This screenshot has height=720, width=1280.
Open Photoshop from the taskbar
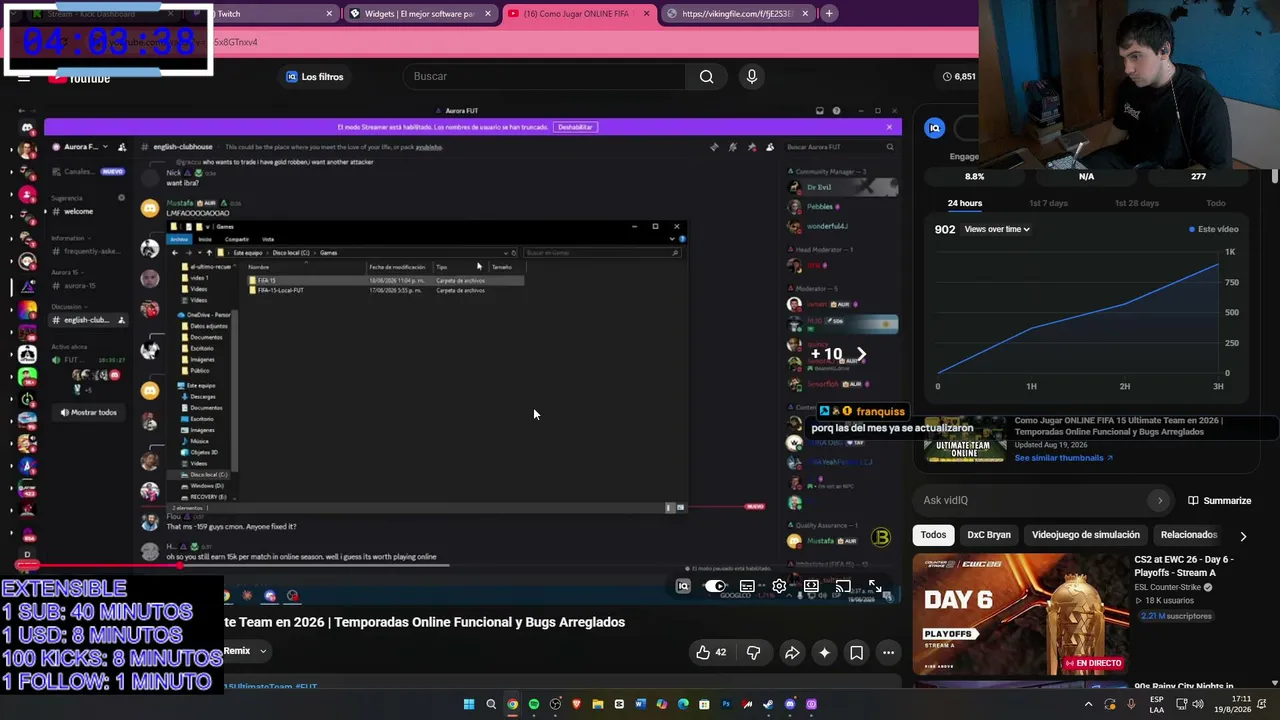[x=726, y=704]
